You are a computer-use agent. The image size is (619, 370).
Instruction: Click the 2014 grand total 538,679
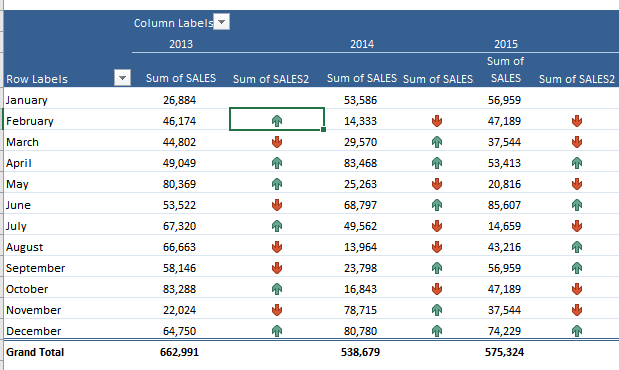360,352
